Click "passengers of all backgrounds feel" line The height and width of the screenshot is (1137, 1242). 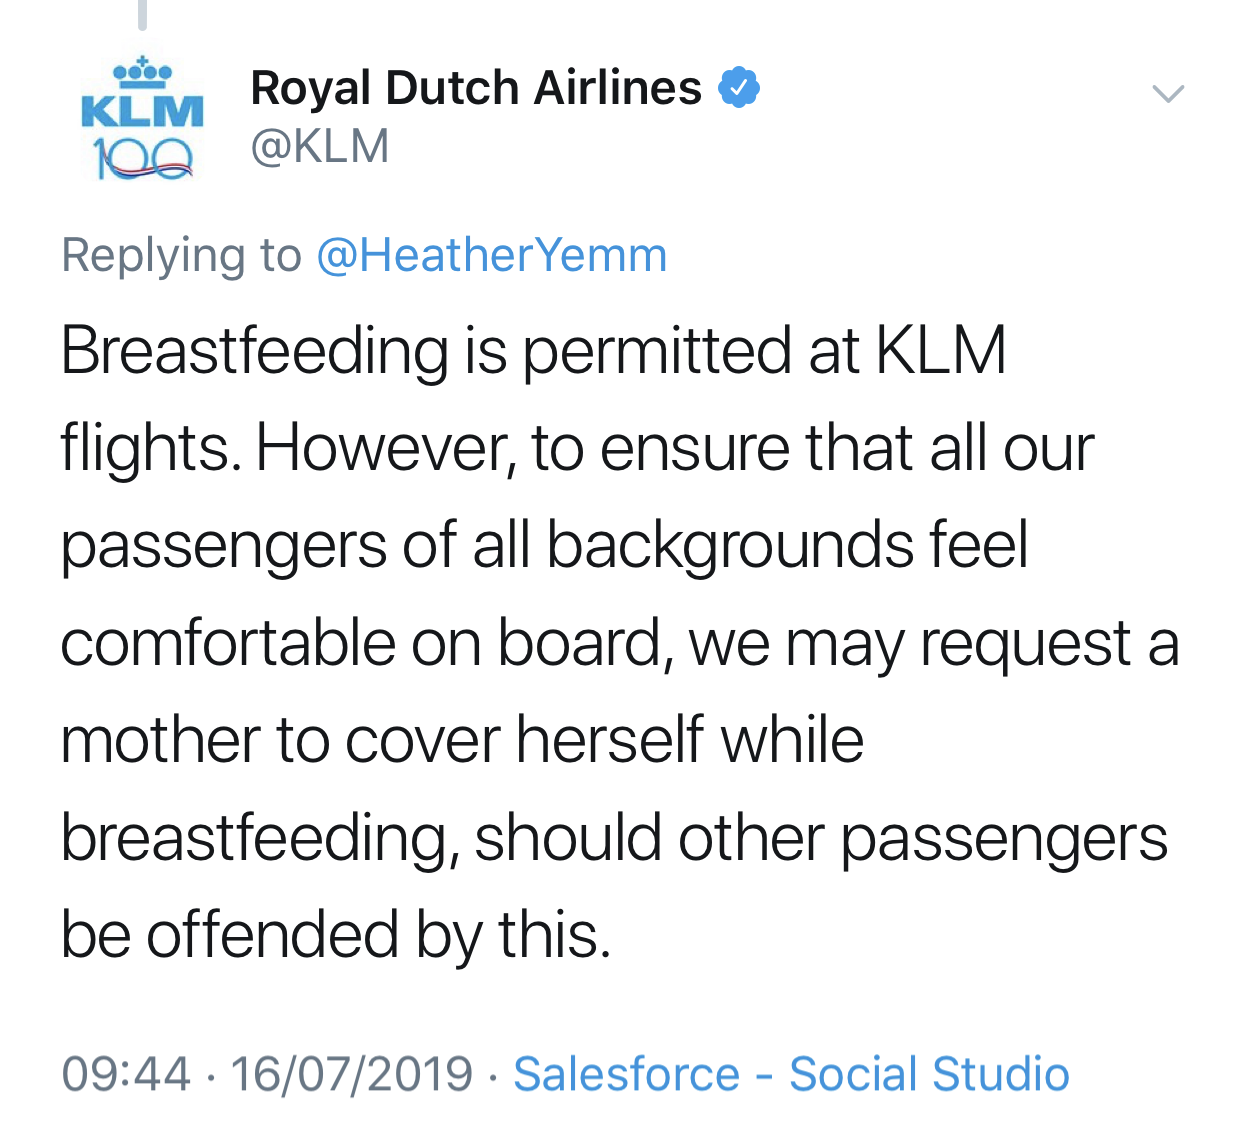544,546
